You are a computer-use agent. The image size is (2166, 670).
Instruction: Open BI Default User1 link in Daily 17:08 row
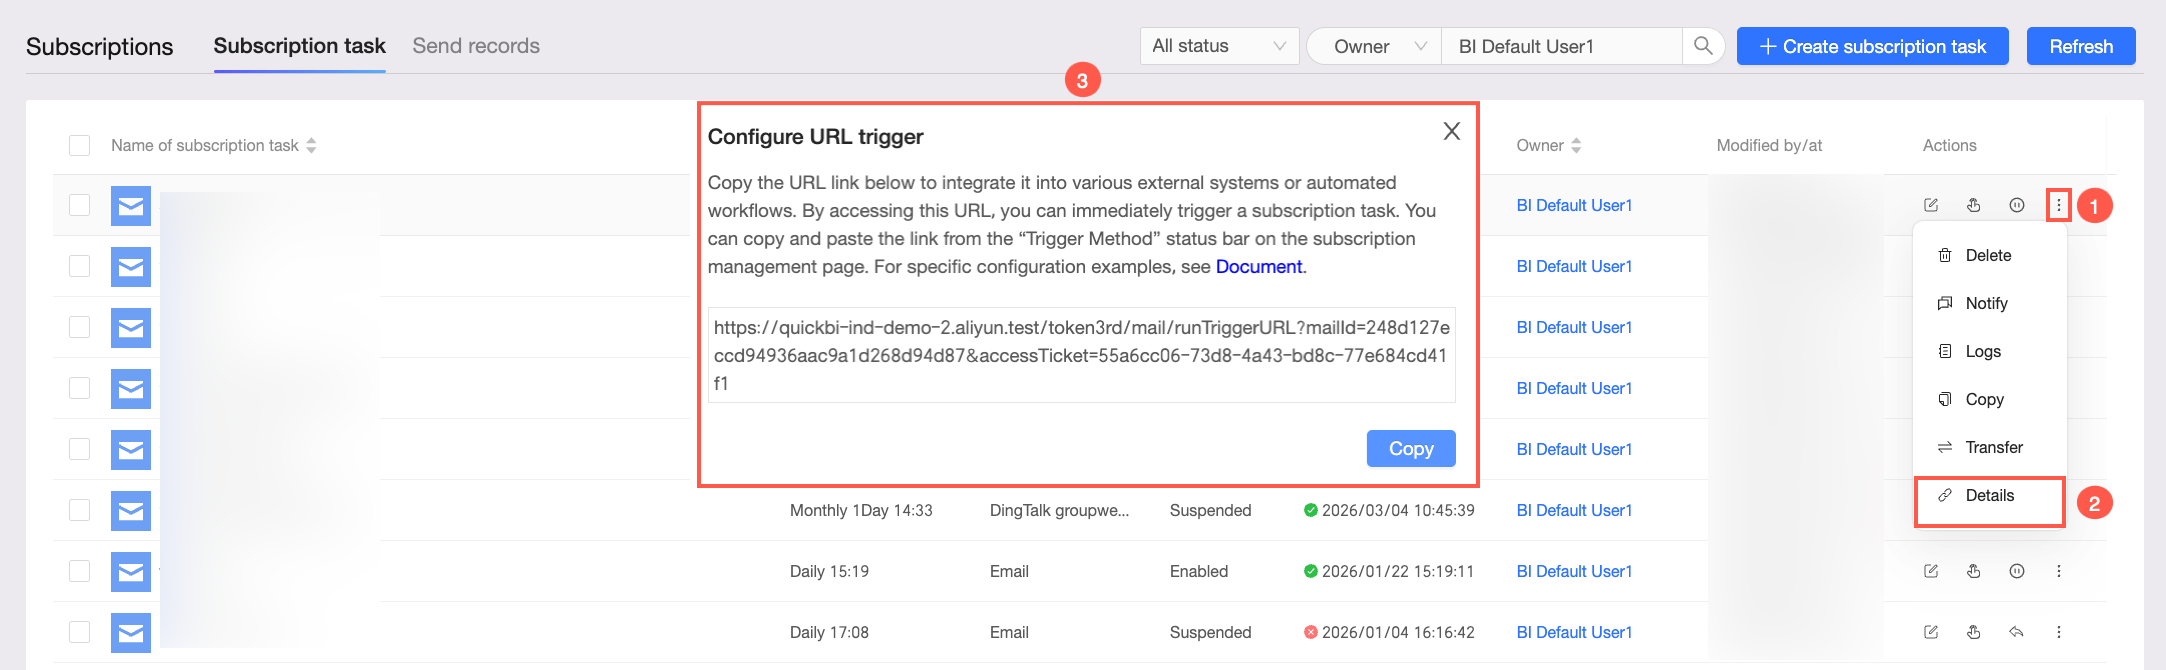[1574, 632]
